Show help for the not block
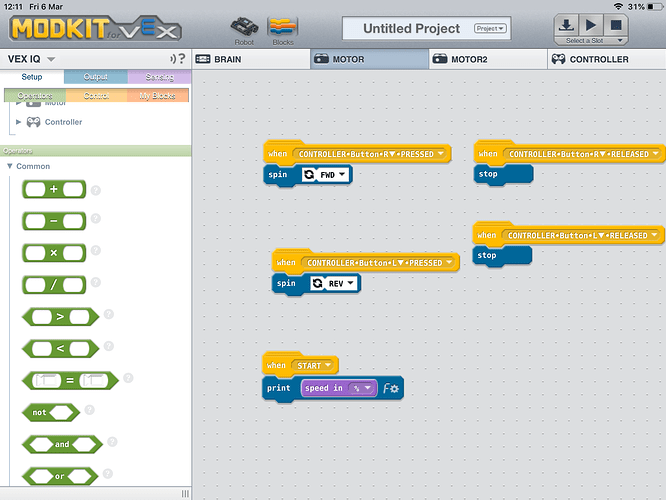The height and width of the screenshot is (500, 666). coord(90,410)
